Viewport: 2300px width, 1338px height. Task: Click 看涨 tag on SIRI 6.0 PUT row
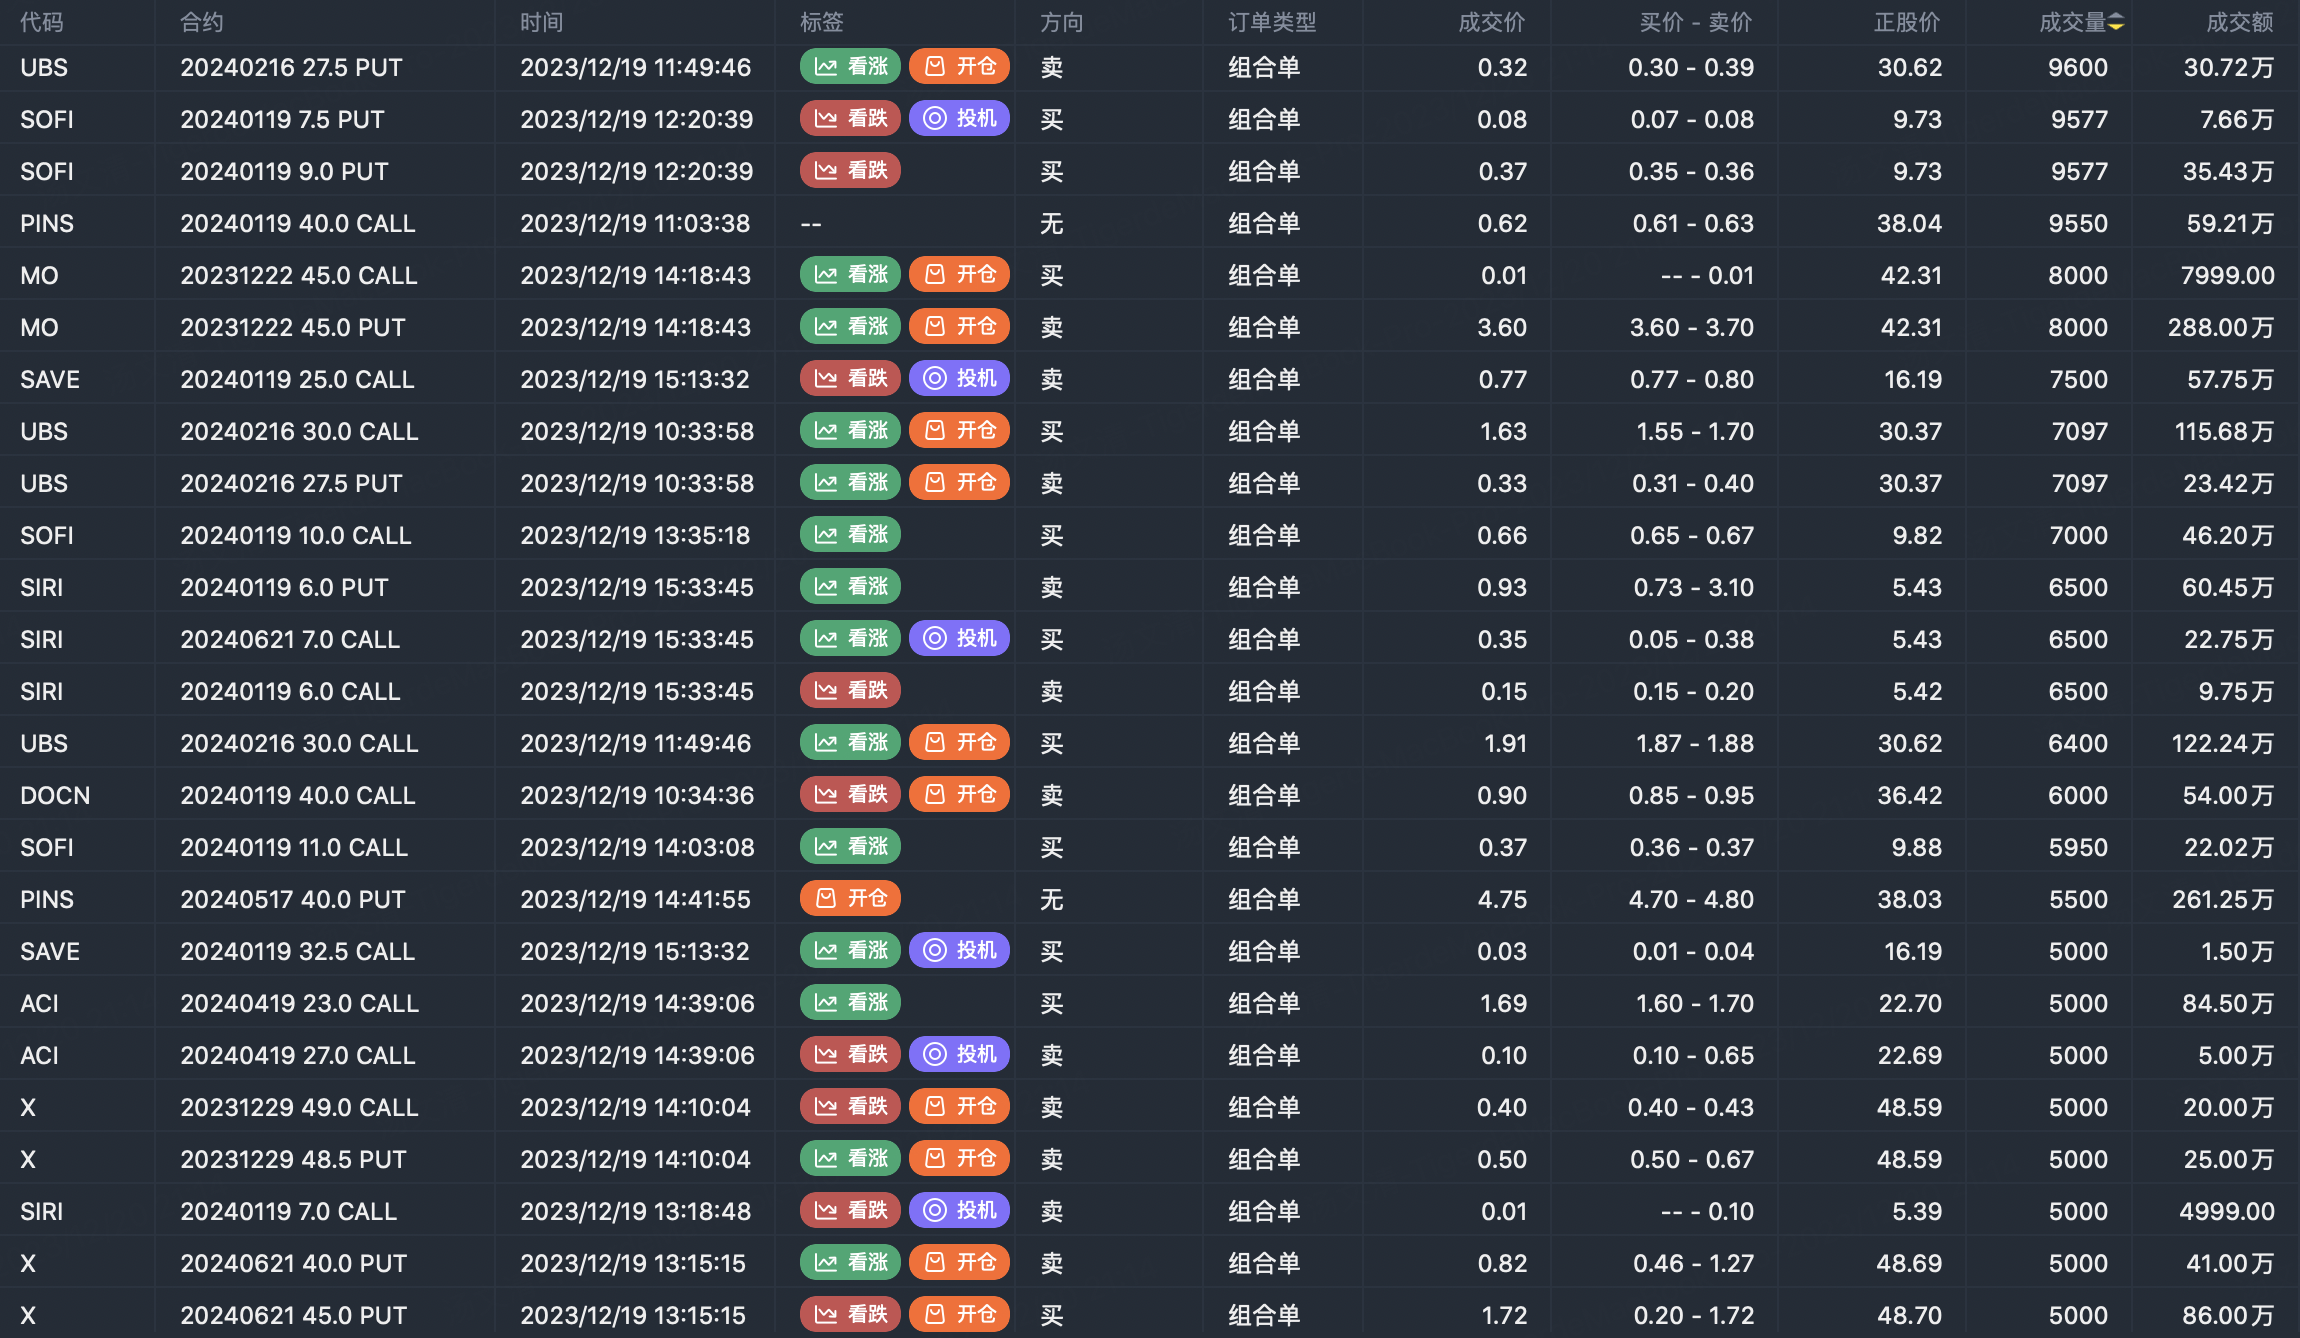coord(850,587)
